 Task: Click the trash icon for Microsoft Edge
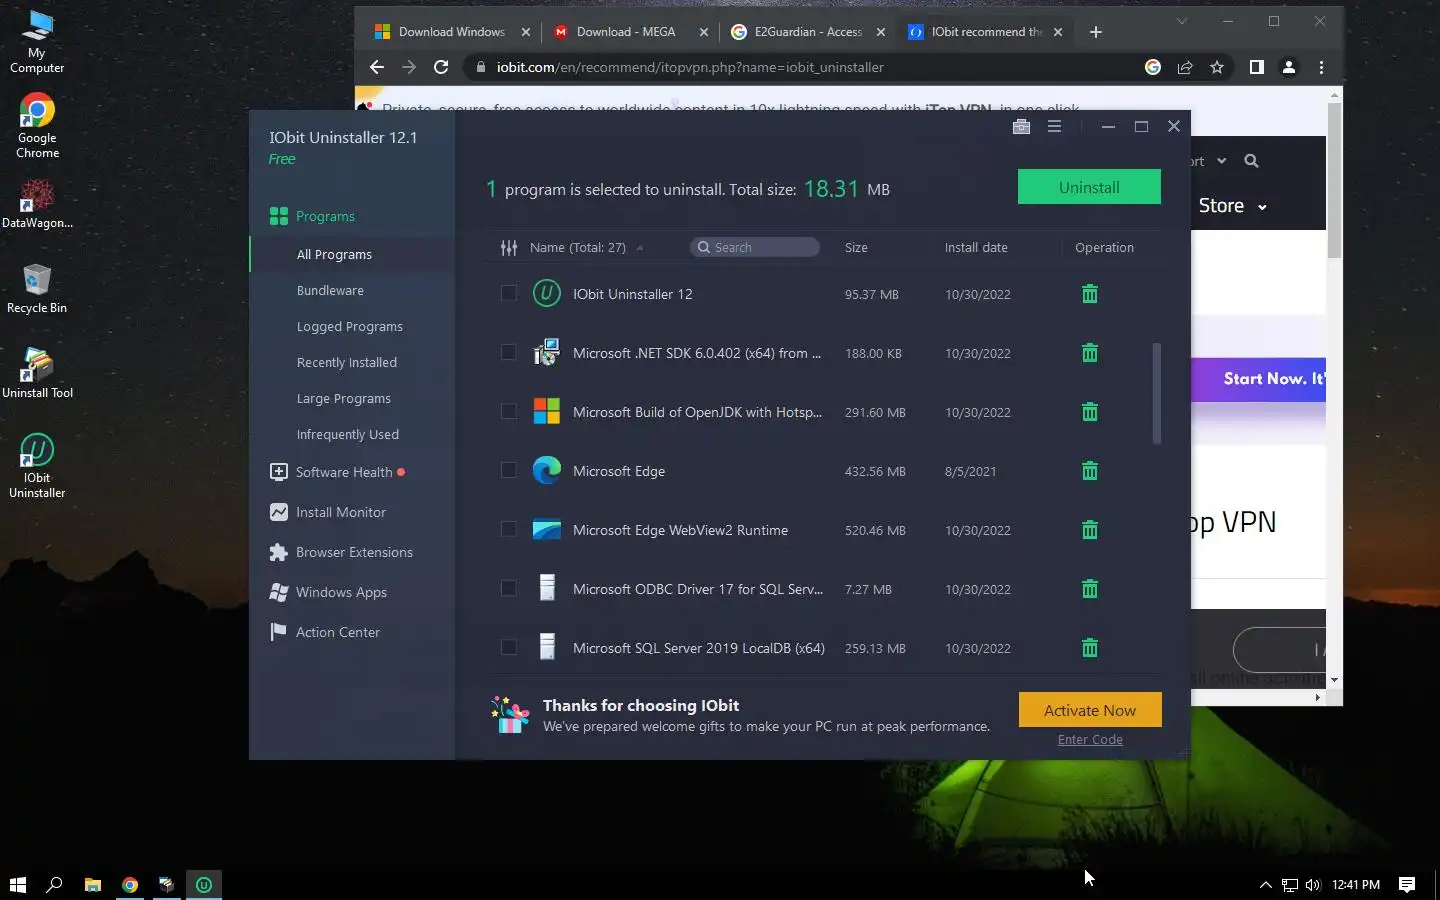point(1090,471)
